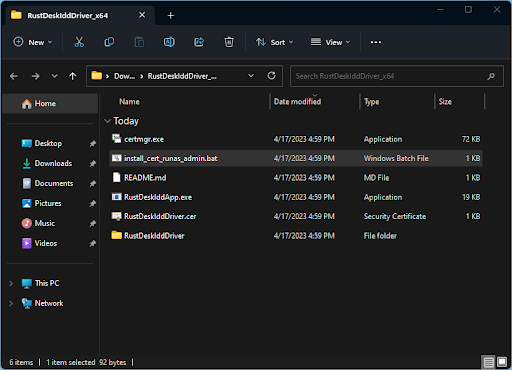Click the Delete trash can icon

point(229,42)
